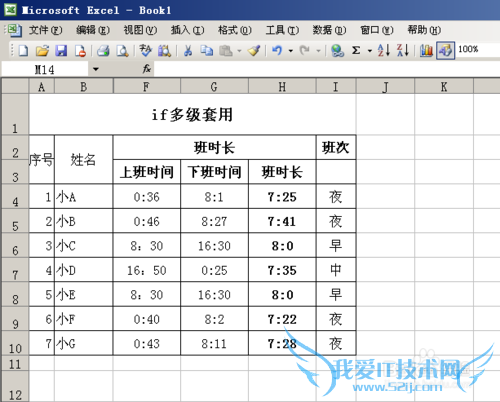Select the 上班时间 header cell

coord(147,172)
